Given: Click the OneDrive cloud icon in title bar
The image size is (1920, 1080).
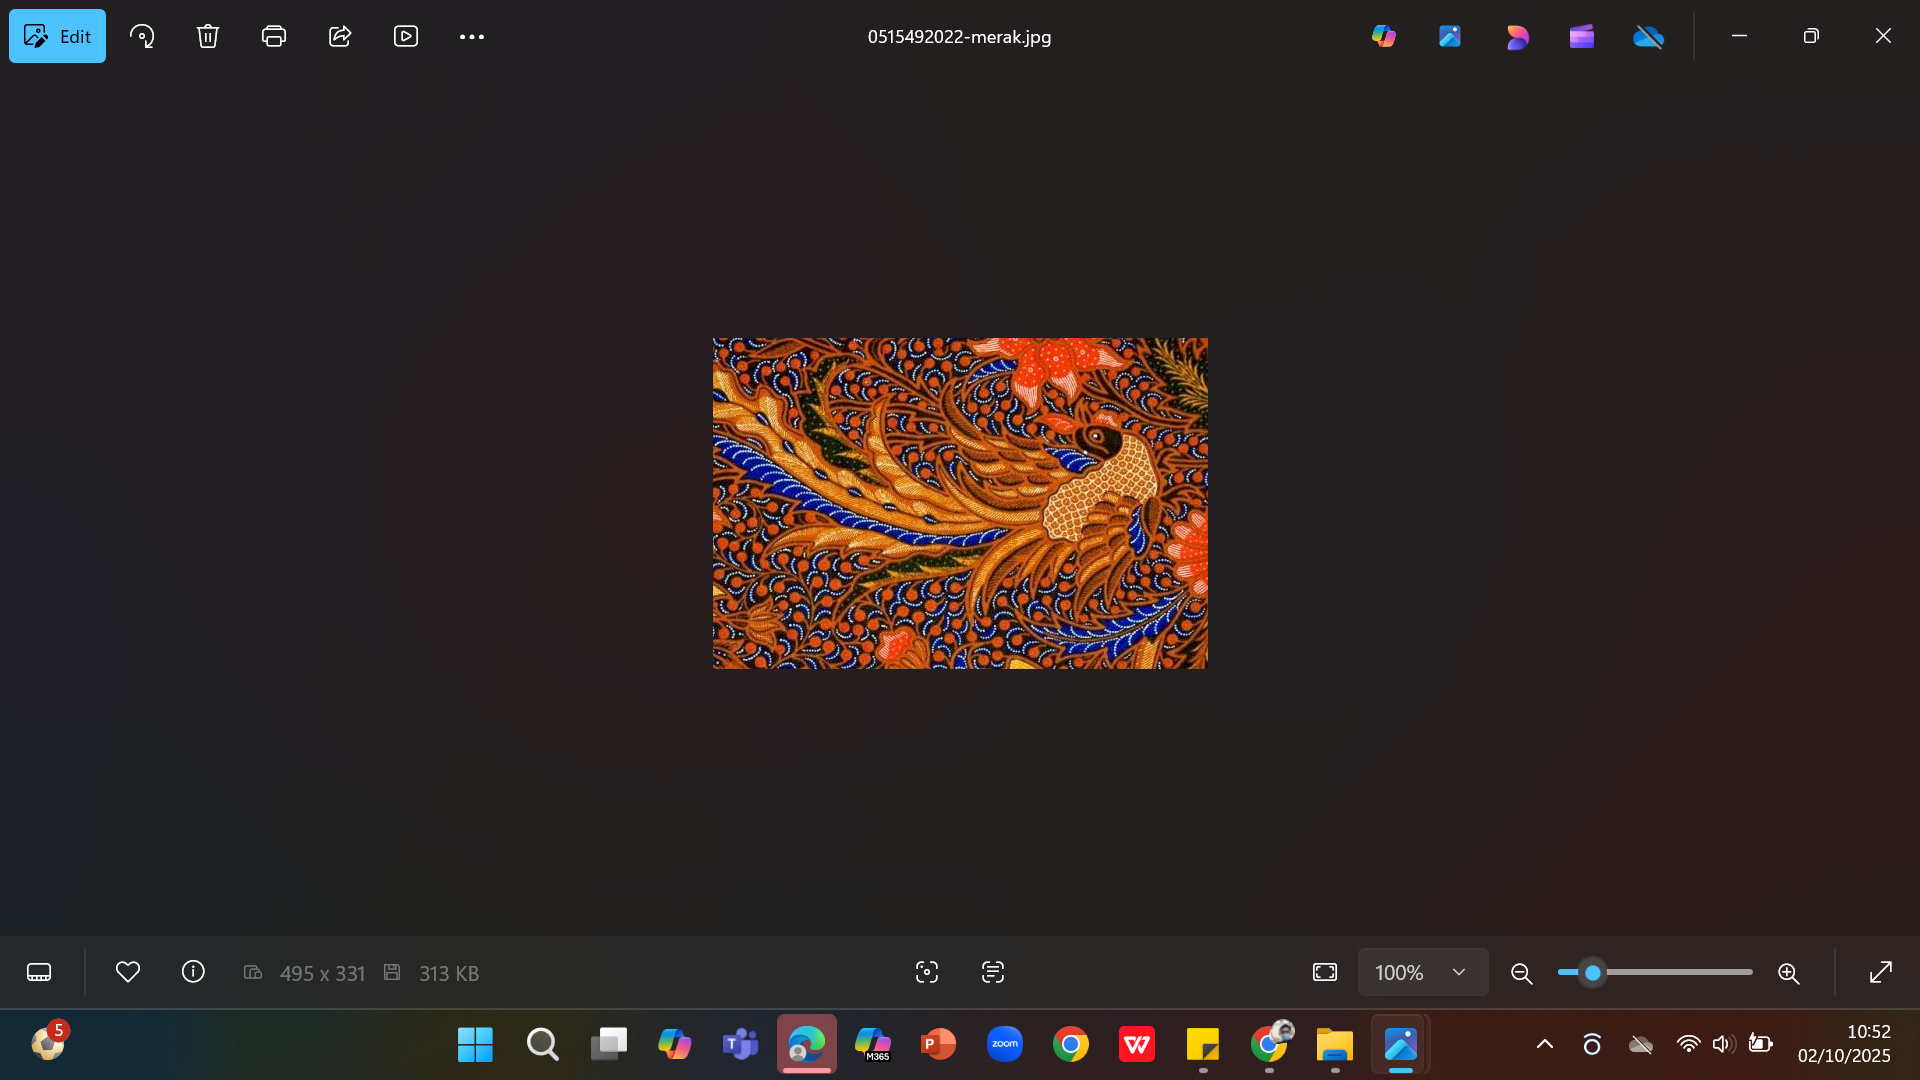Looking at the screenshot, I should tap(1648, 37).
